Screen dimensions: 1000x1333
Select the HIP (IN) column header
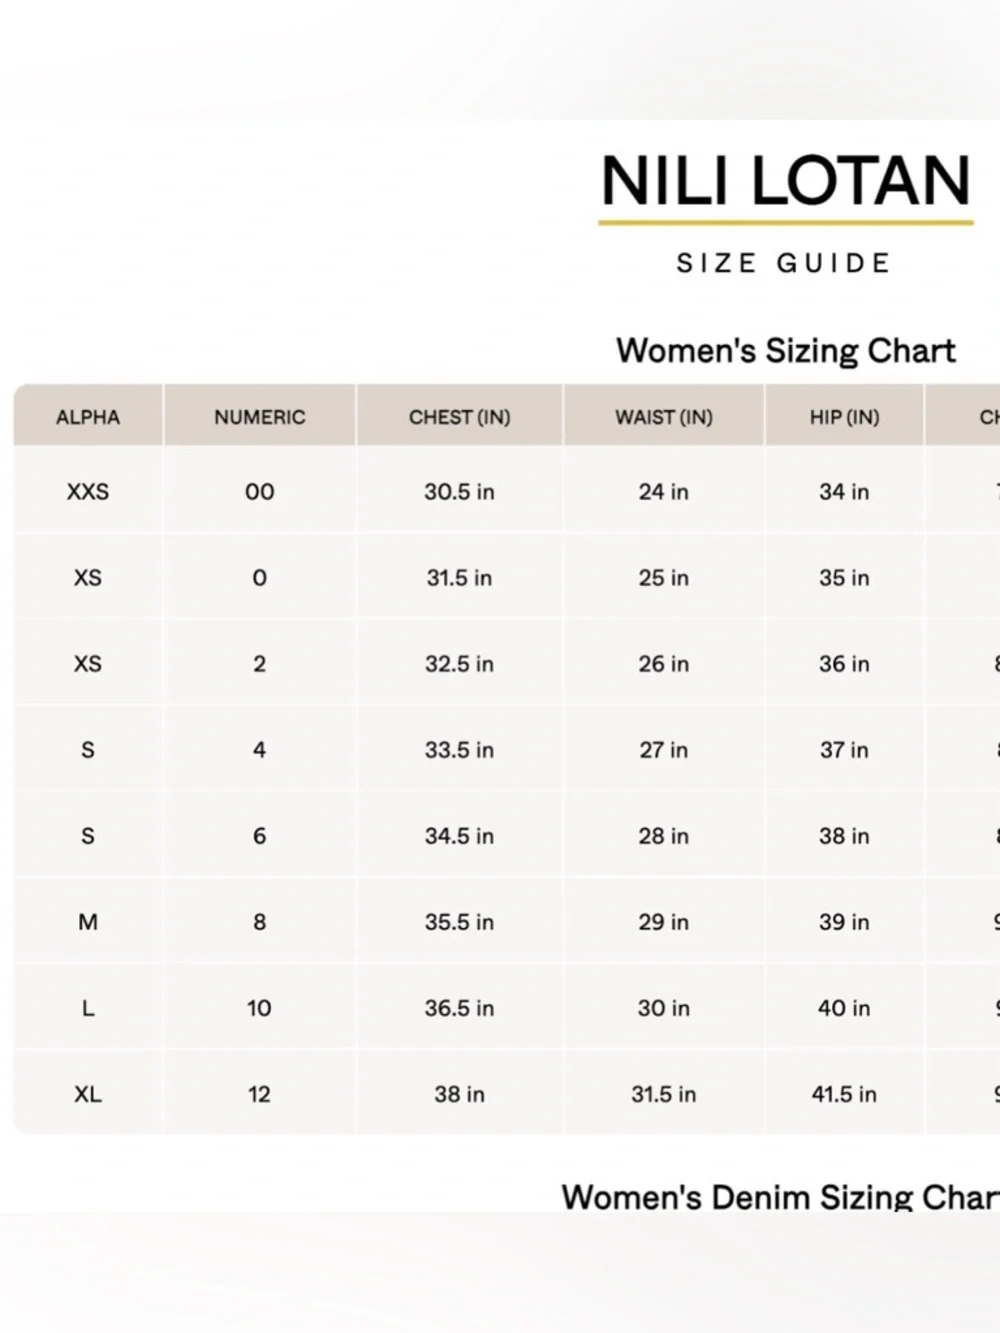pos(844,417)
